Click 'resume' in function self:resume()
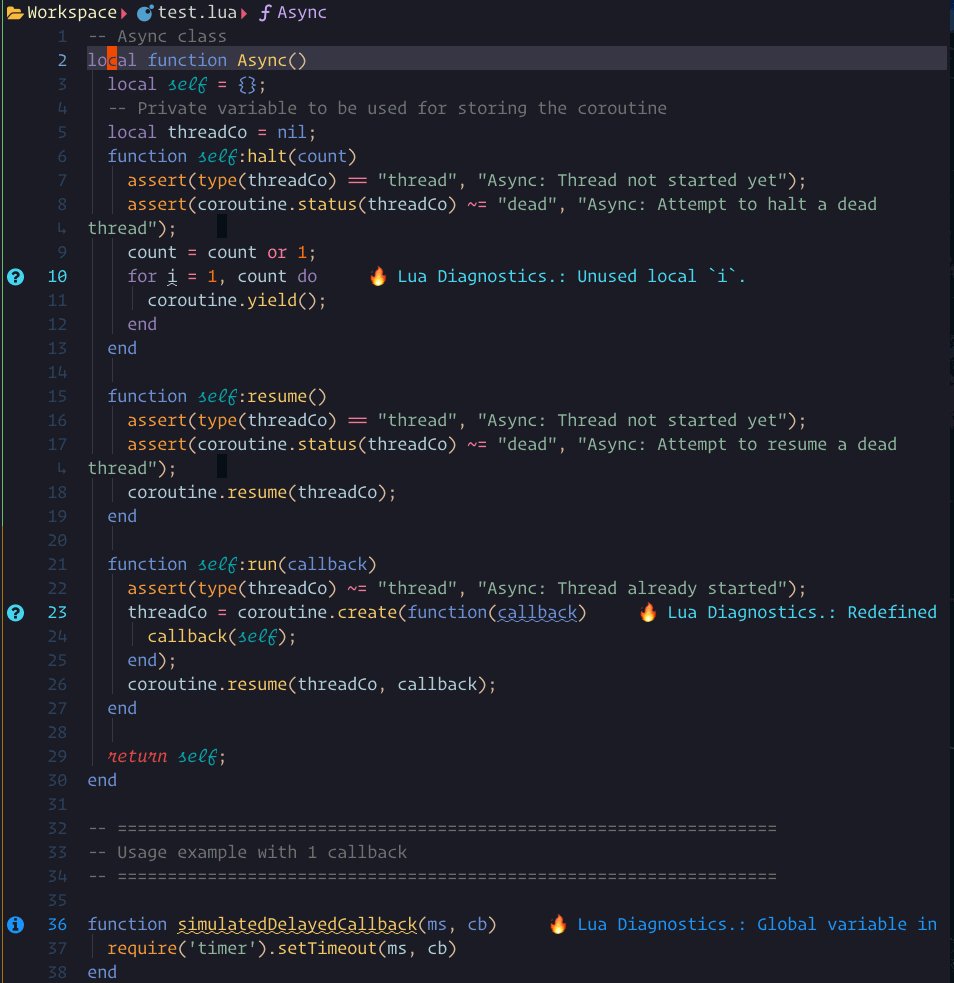The height and width of the screenshot is (983, 954). click(277, 396)
